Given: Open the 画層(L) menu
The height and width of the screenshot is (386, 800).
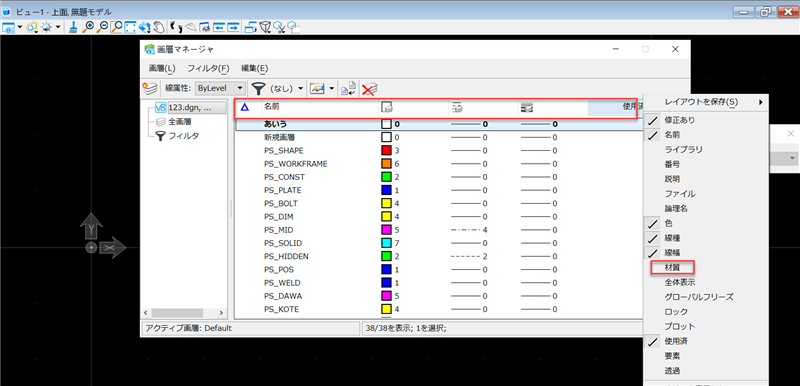Looking at the screenshot, I should [x=162, y=68].
